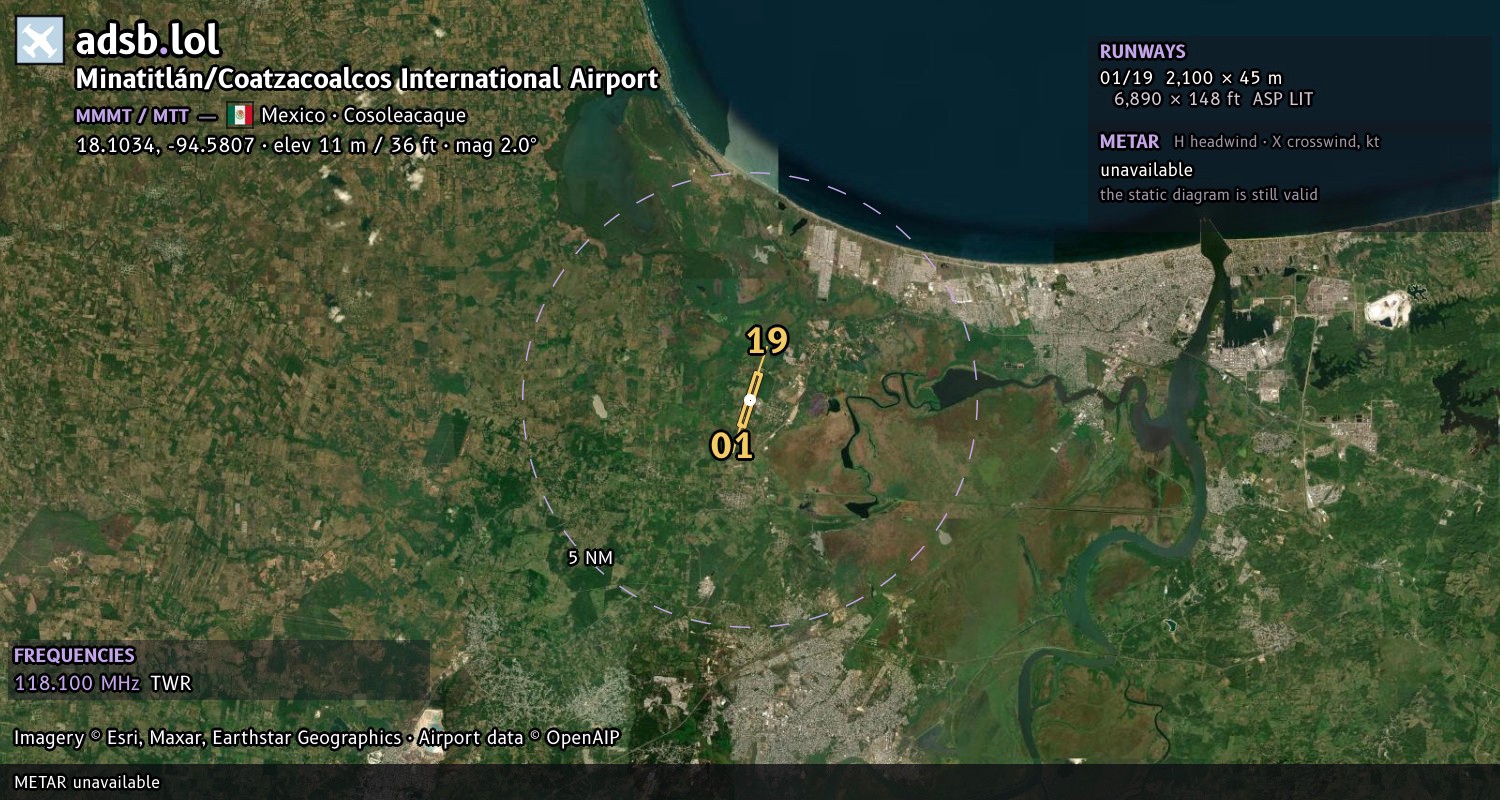Click runway end label 01
This screenshot has width=1500, height=800.
pos(731,445)
